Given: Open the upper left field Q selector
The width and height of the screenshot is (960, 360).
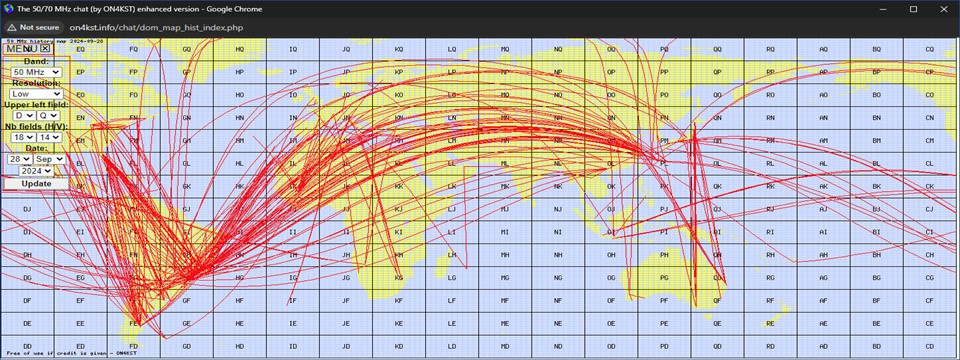Looking at the screenshot, I should point(48,115).
